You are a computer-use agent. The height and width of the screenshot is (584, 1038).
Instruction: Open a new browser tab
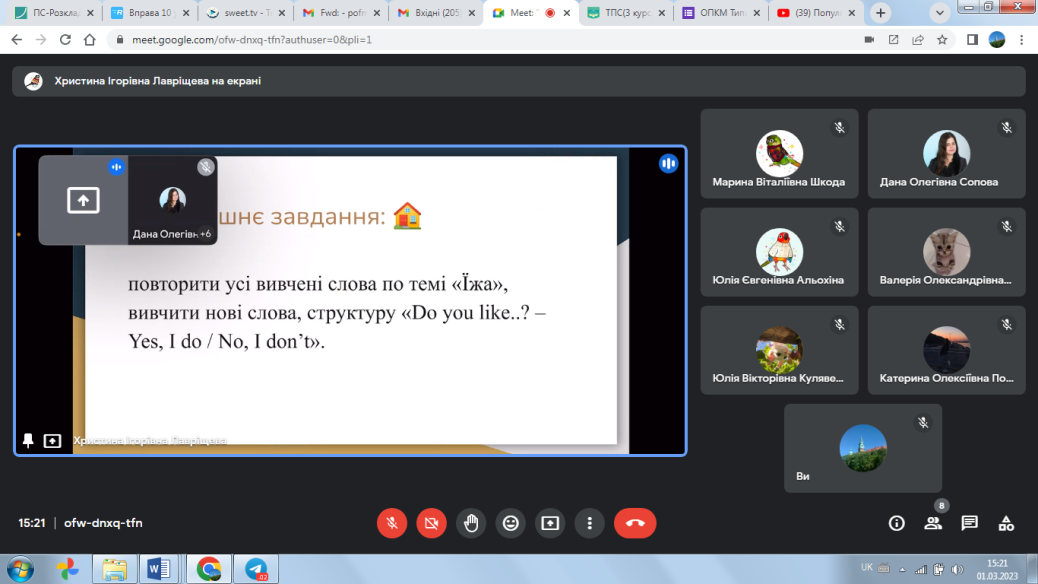[880, 13]
